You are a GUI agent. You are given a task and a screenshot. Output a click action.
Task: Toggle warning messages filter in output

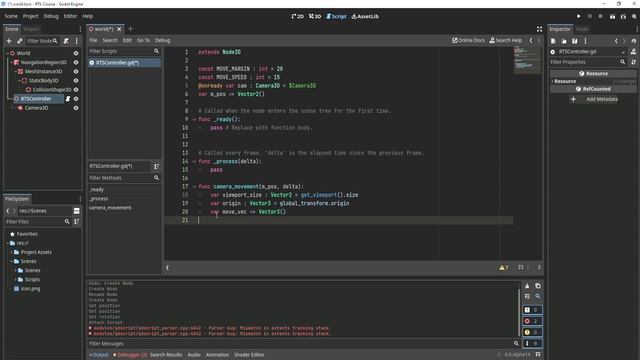click(x=532, y=332)
